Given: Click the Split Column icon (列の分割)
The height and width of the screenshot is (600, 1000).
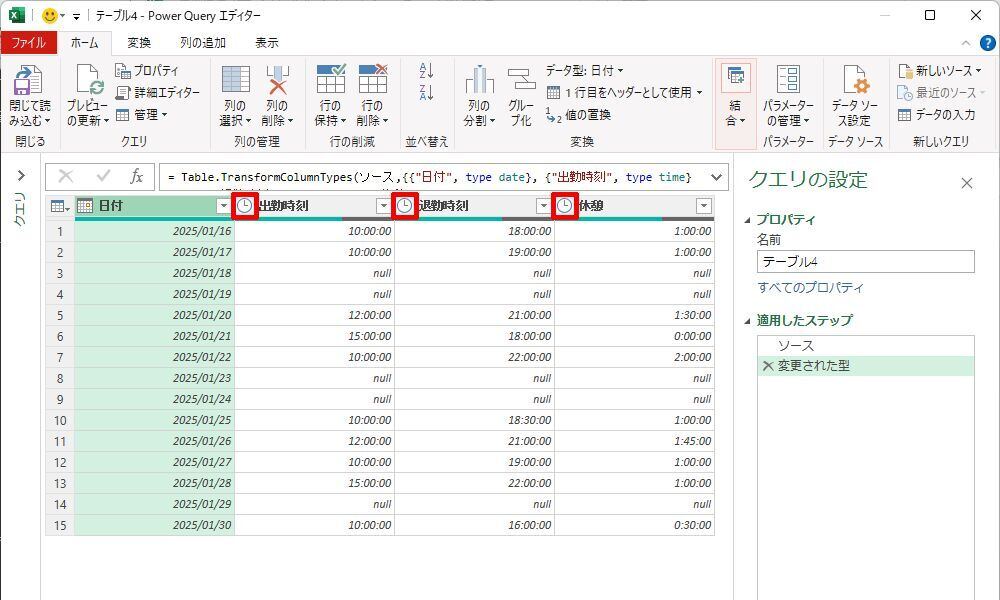Looking at the screenshot, I should point(479,80).
